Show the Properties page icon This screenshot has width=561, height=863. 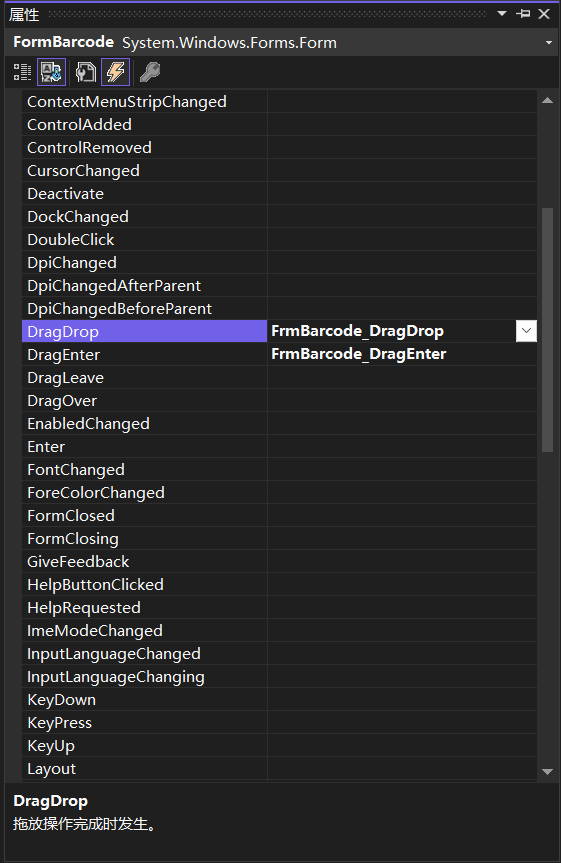click(86, 72)
